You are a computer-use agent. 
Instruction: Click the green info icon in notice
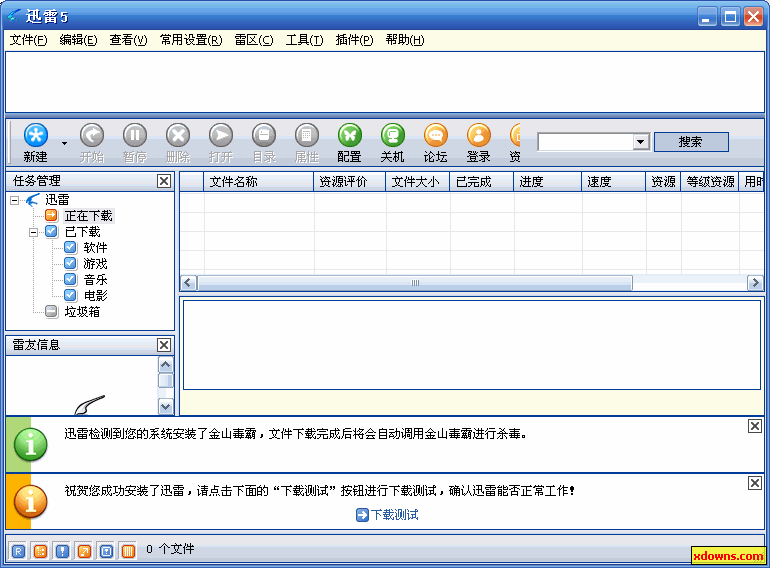30,445
